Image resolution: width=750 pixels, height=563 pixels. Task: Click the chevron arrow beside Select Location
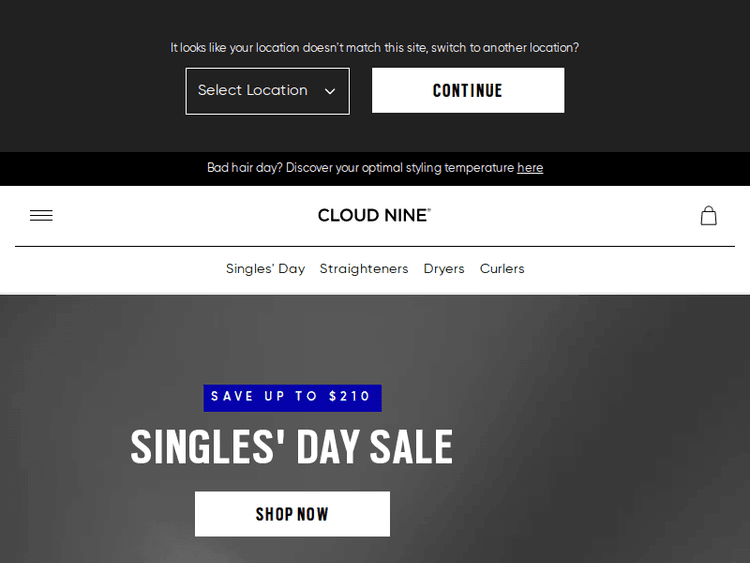tap(330, 91)
